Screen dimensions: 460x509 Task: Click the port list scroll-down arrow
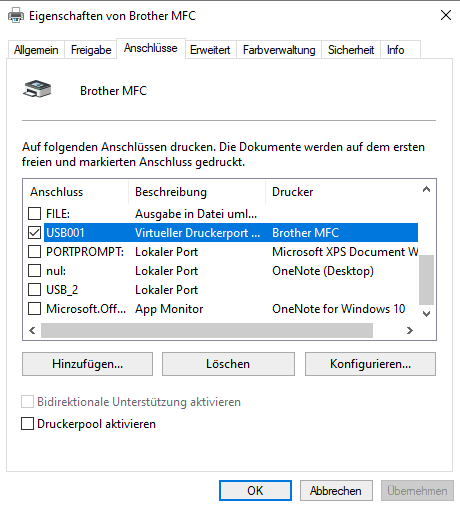pos(426,313)
